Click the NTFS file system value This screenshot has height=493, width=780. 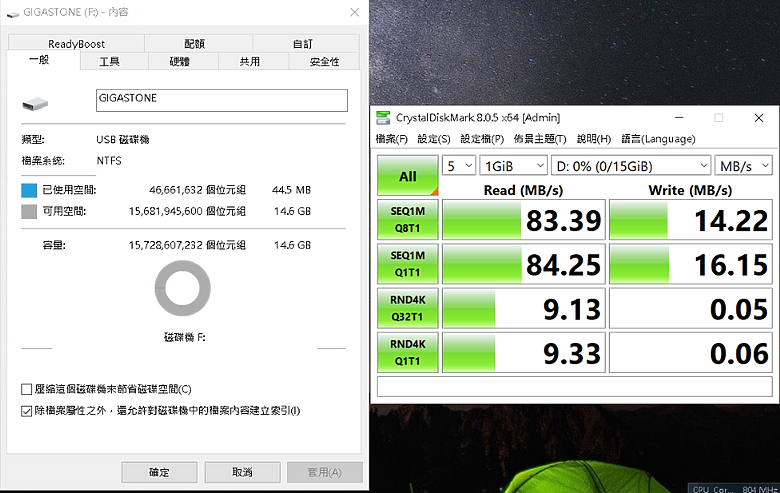(109, 161)
